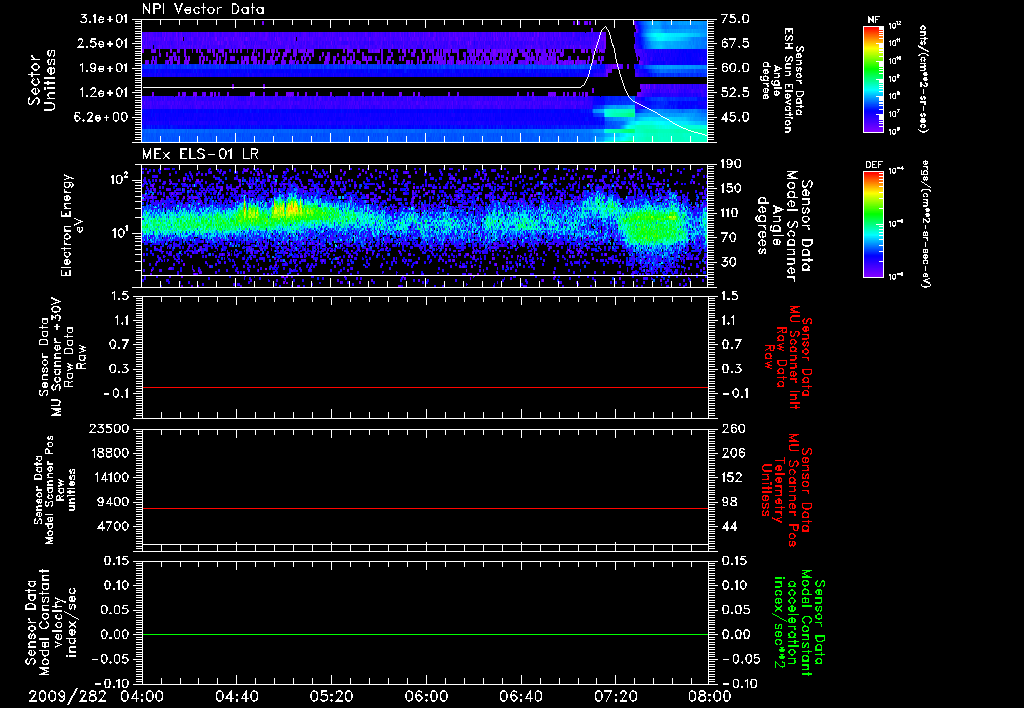Click the red "MU Scanner Inh" axis title
The width and height of the screenshot is (1024, 708).
786,357
